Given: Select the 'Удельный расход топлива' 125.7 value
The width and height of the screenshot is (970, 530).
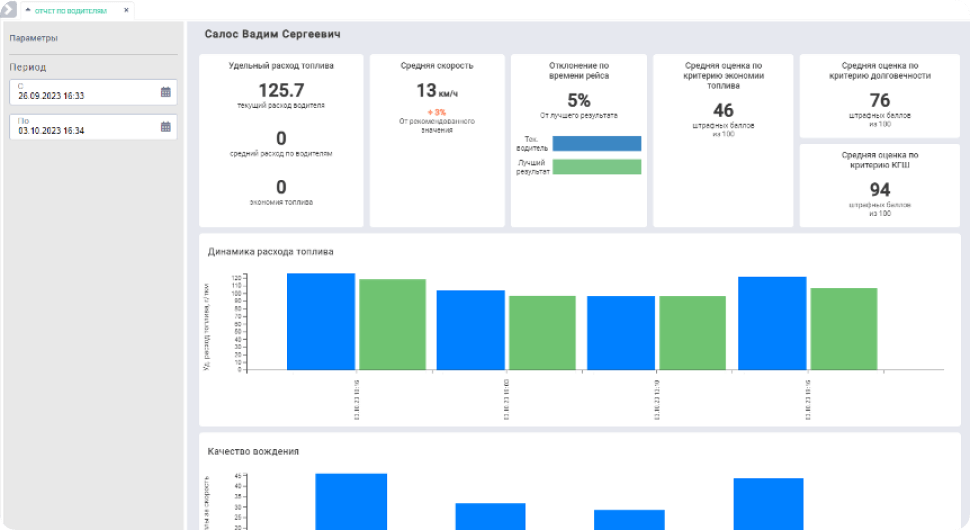Looking at the screenshot, I should point(280,91).
